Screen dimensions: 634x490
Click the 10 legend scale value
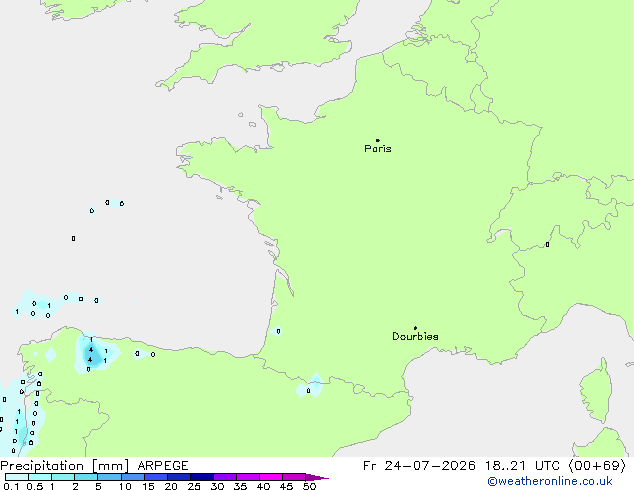pos(125,486)
